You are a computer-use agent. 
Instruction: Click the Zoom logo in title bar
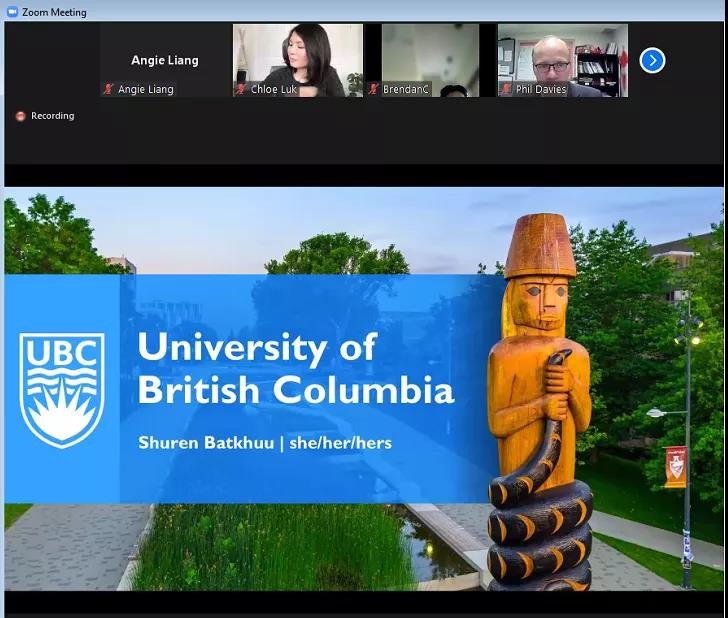point(13,12)
